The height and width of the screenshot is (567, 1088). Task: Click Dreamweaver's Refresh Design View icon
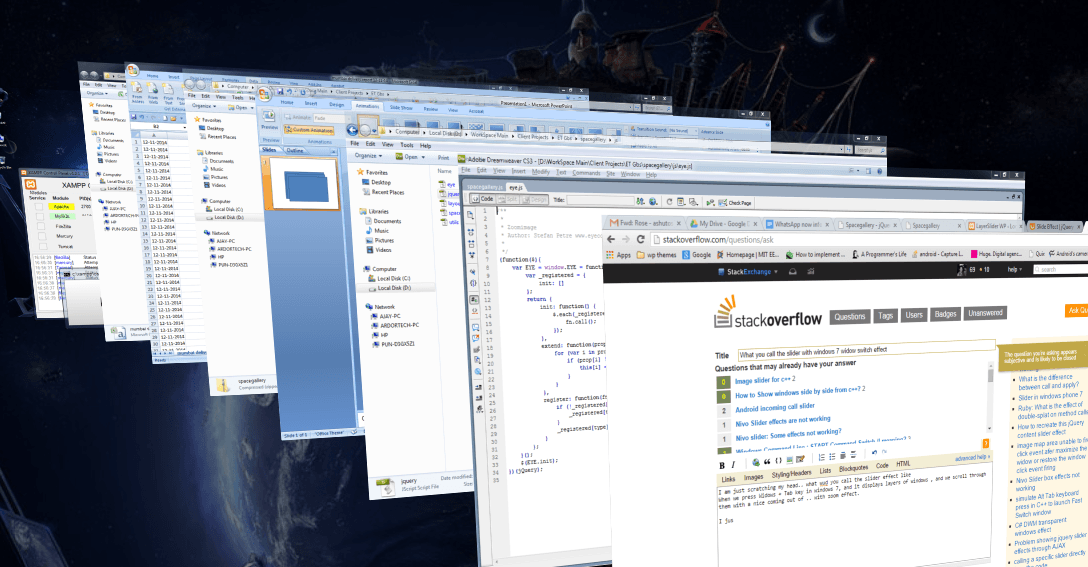pos(670,202)
